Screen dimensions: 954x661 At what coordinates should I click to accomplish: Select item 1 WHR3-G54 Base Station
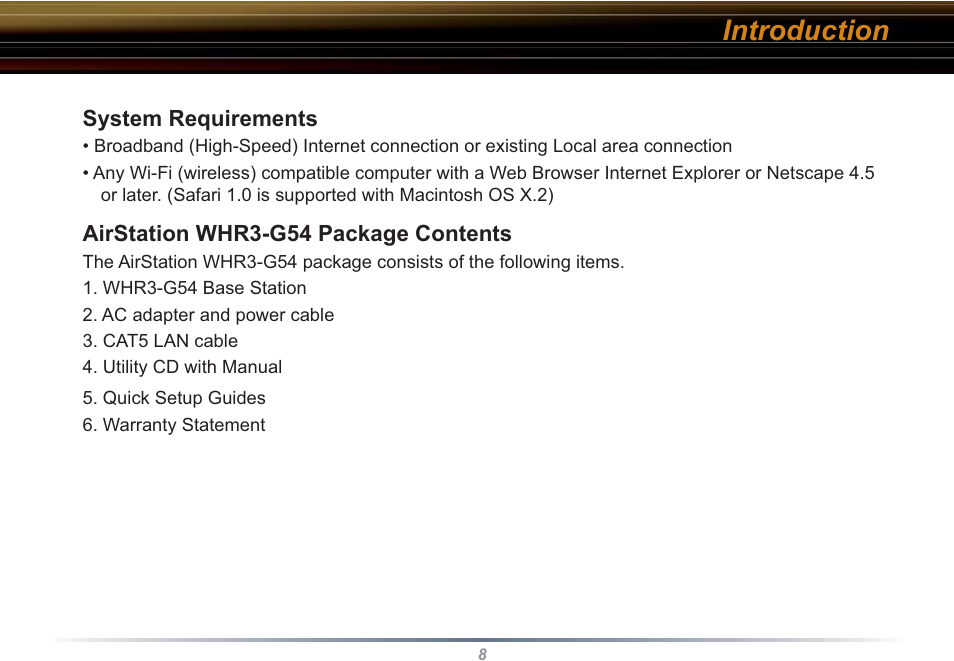tap(195, 288)
